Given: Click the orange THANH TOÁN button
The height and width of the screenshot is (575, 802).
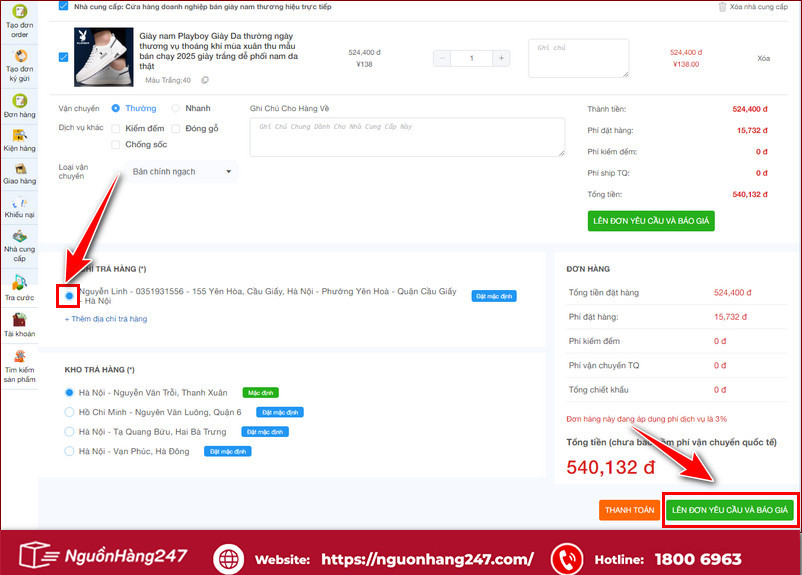Looking at the screenshot, I should (629, 510).
